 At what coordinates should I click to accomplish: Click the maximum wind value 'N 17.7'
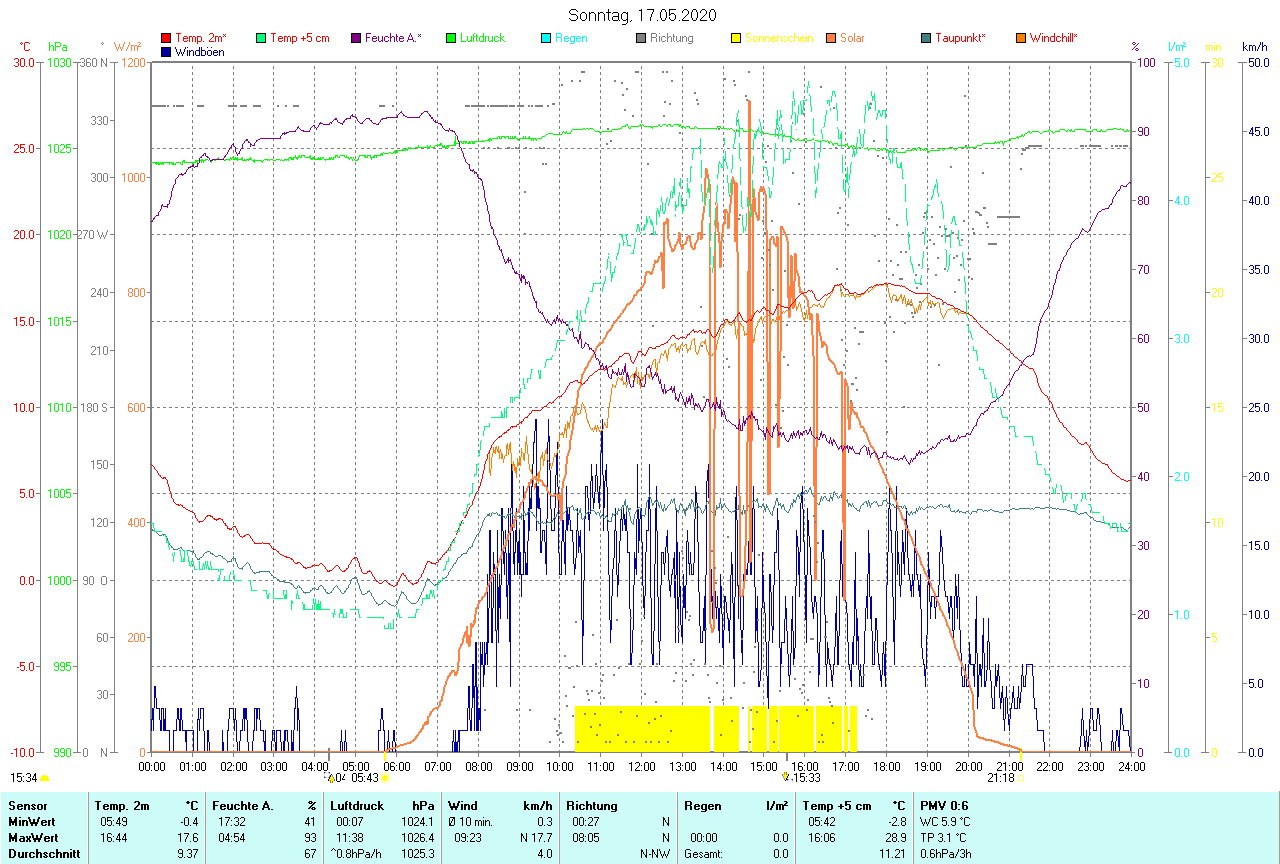pyautogui.click(x=536, y=838)
